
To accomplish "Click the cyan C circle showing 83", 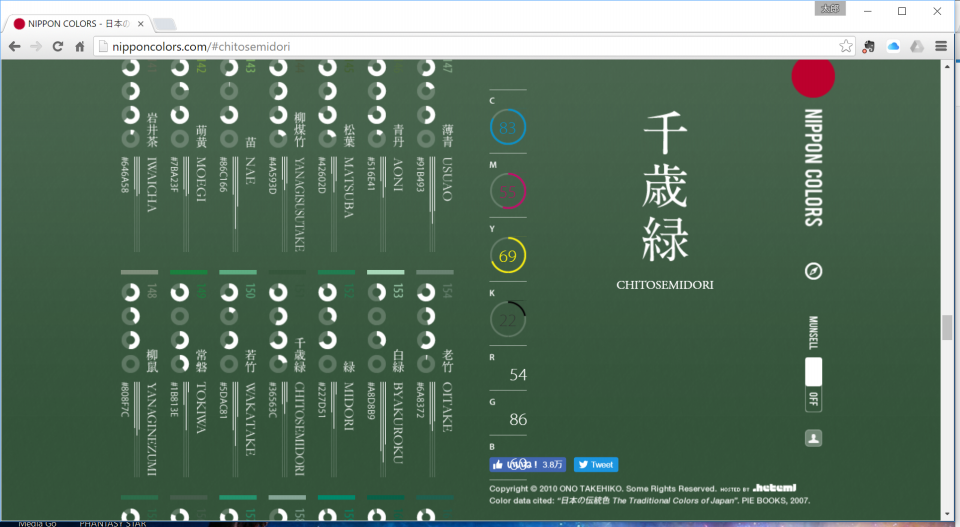I will [508, 127].
